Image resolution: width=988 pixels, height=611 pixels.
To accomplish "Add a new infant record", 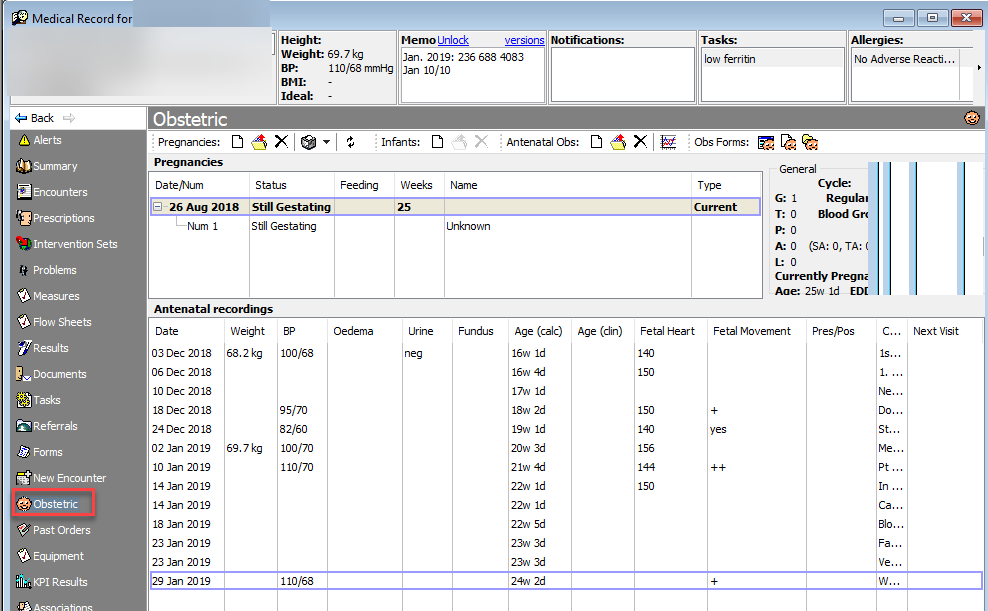I will [437, 142].
